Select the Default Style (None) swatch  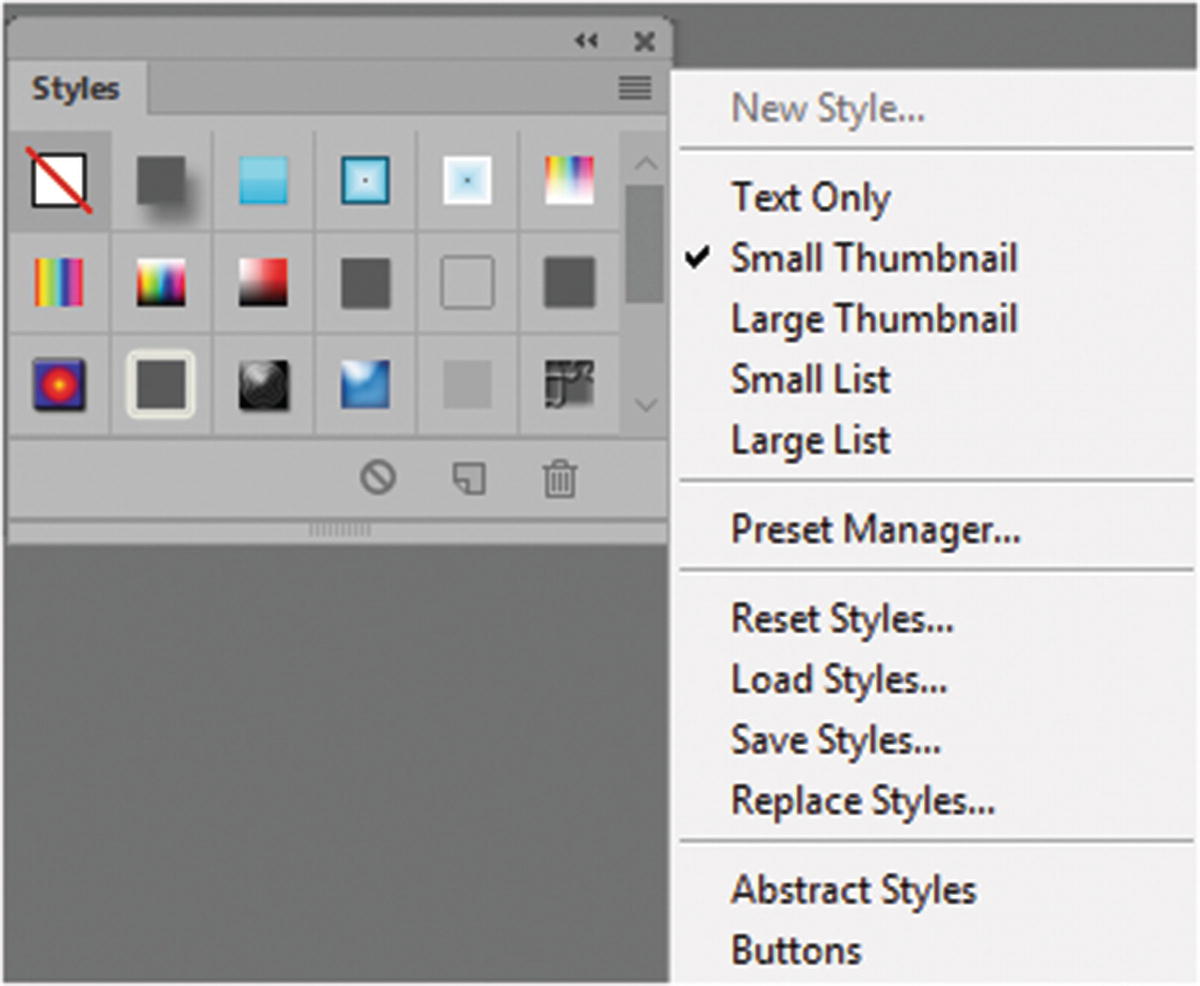[x=60, y=182]
